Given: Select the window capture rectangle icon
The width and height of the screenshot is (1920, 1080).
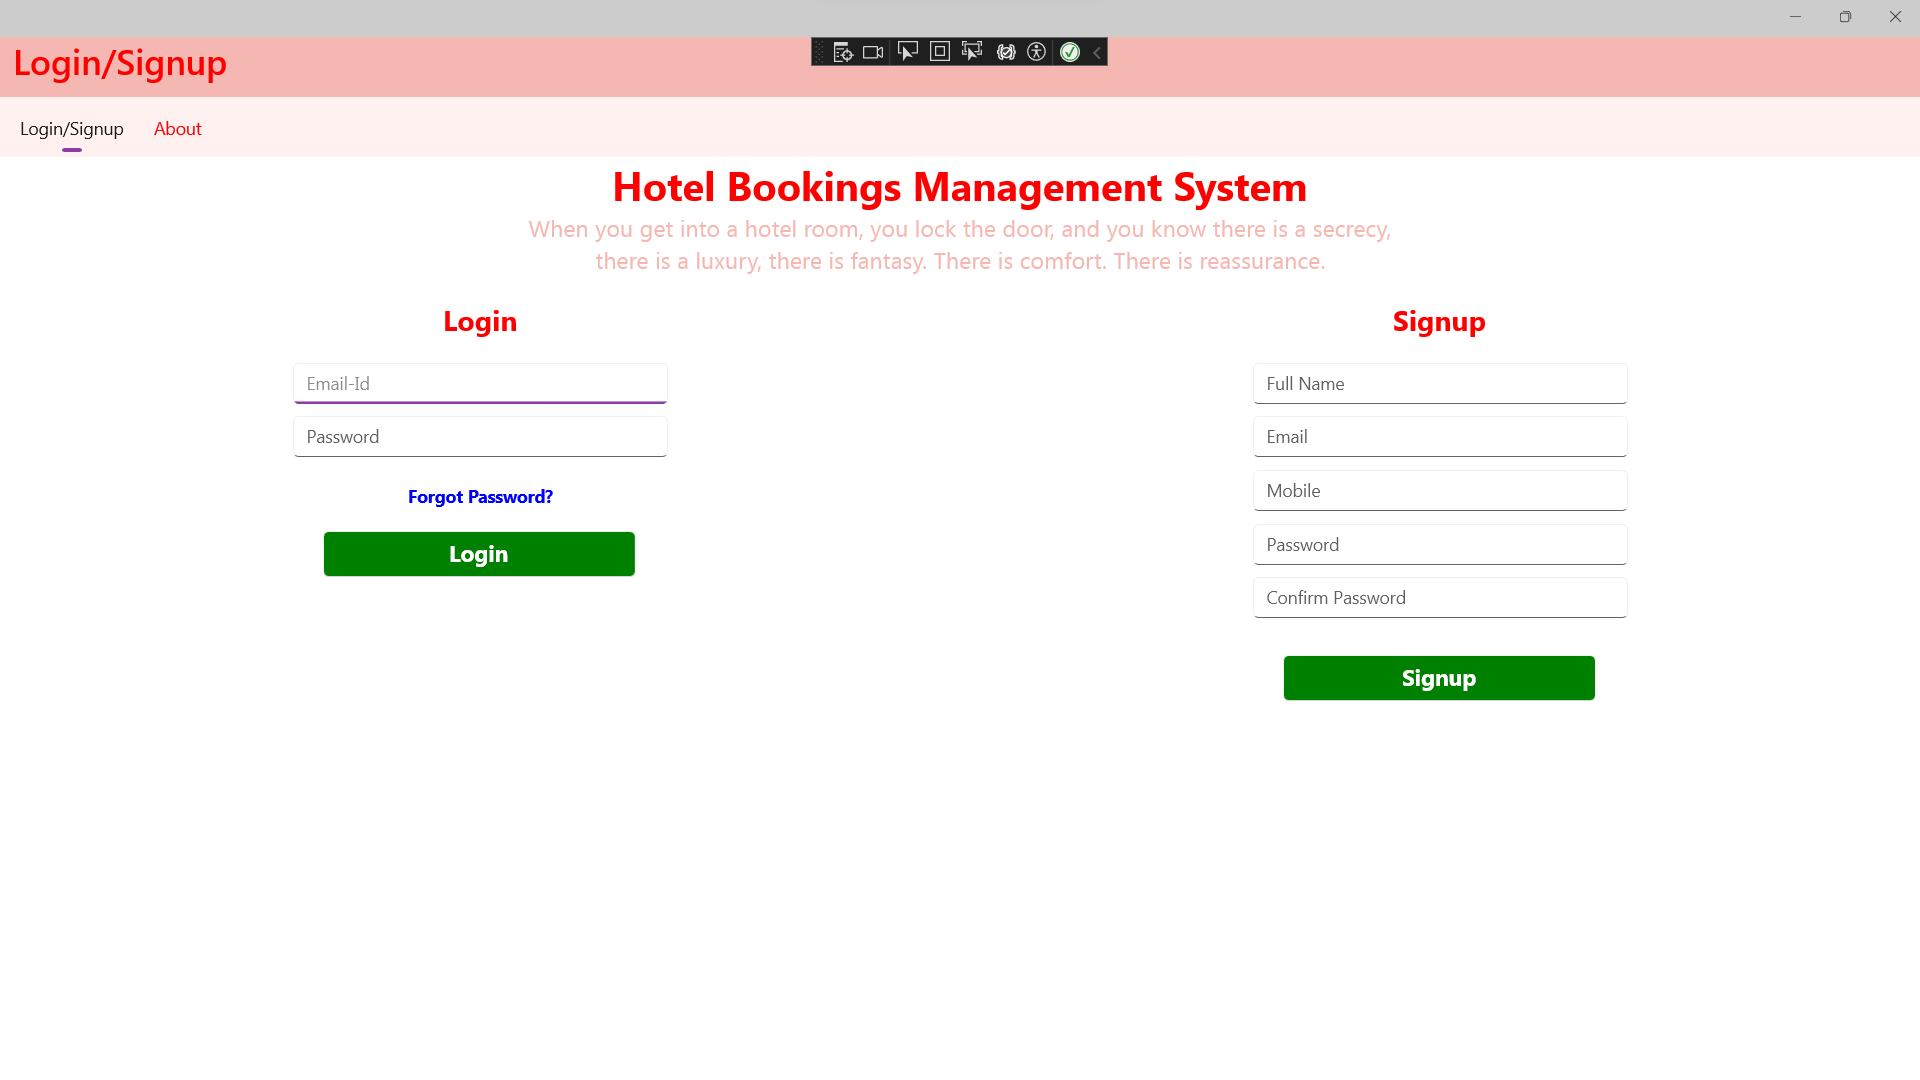Looking at the screenshot, I should pyautogui.click(x=939, y=51).
